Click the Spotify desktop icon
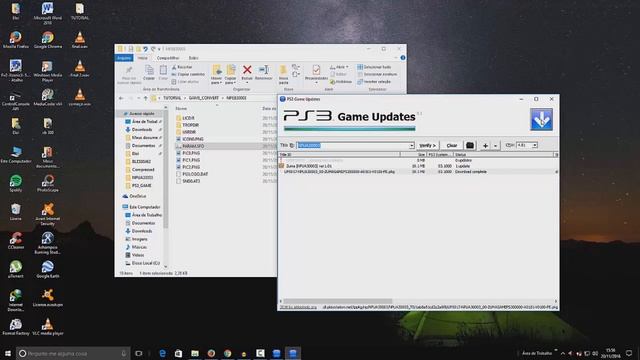 16,183
